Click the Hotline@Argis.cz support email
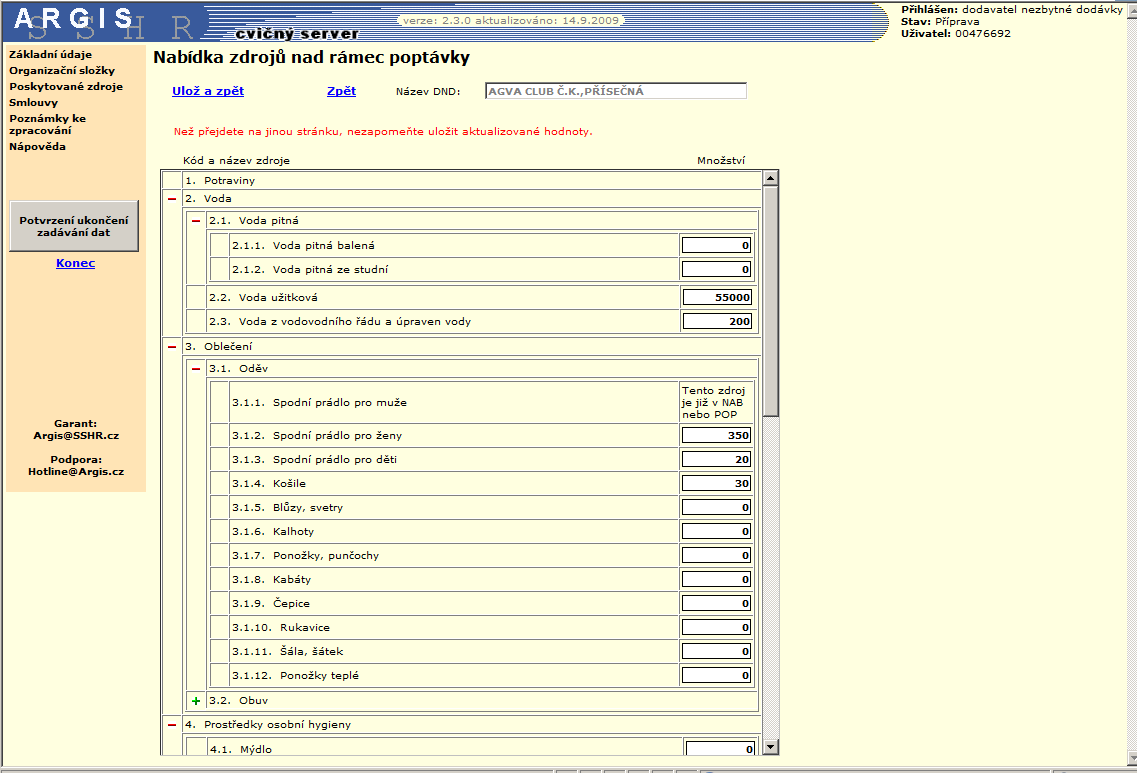The height and width of the screenshot is (773, 1137). pyautogui.click(x=76, y=471)
